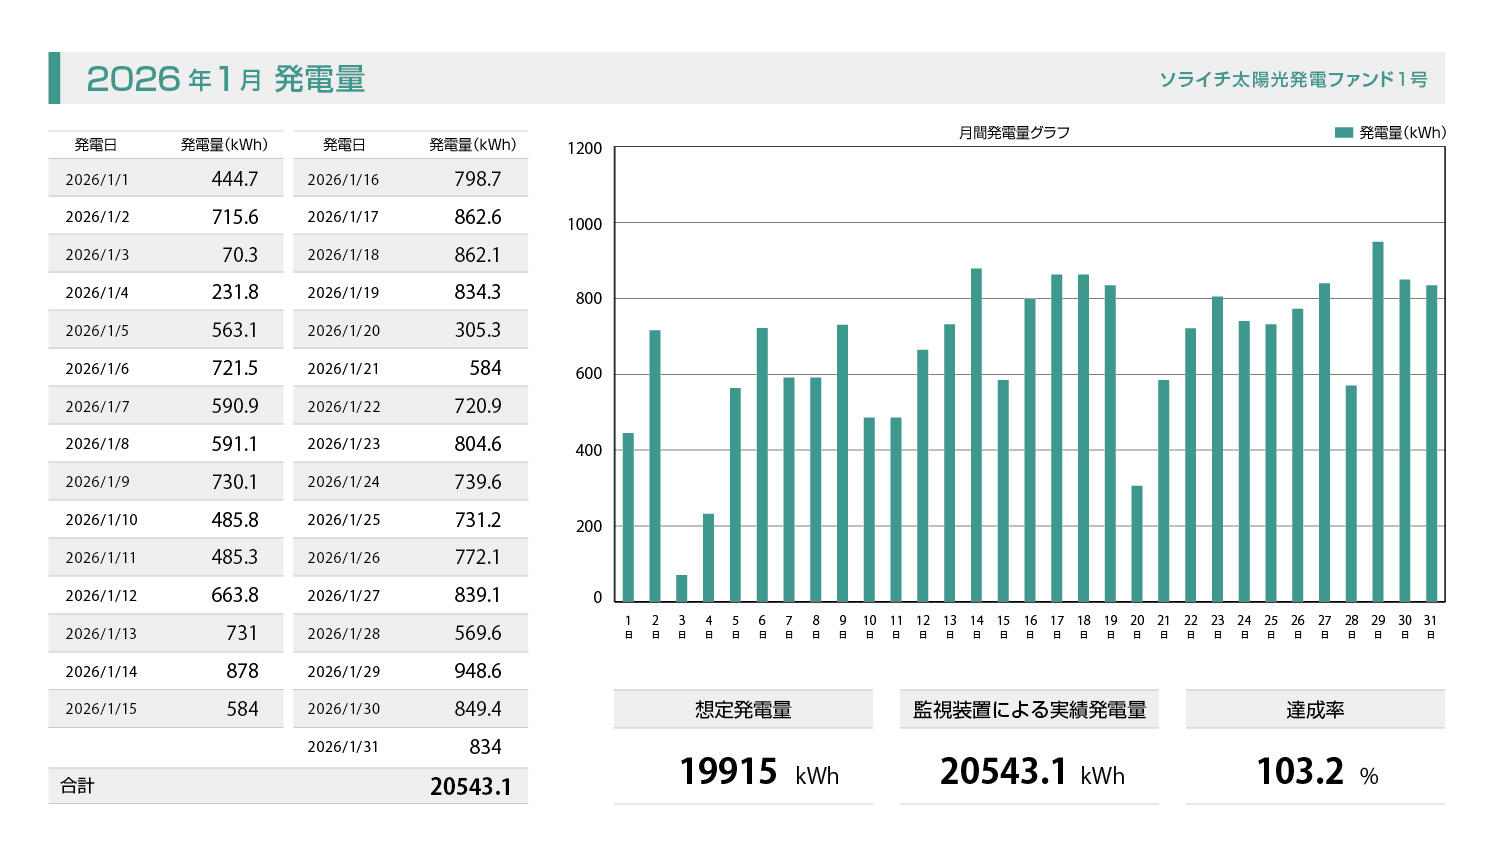Click the 878 value for 2026/1/14
1500x866 pixels.
pos(242,671)
